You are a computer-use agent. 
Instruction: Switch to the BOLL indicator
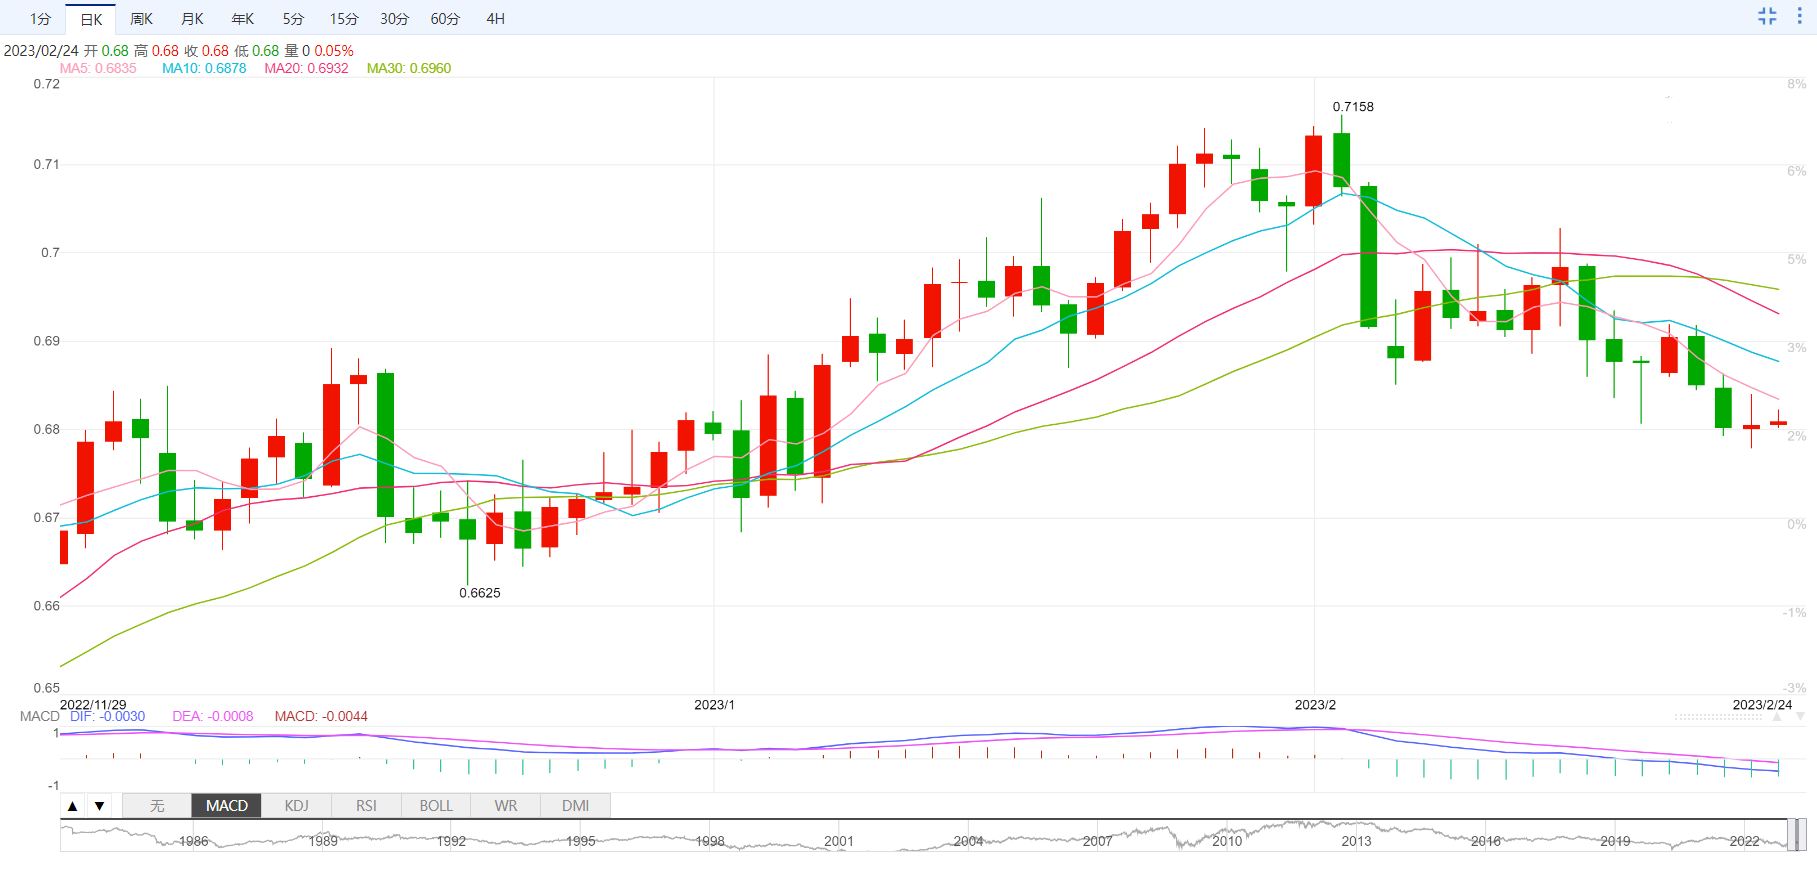[436, 806]
